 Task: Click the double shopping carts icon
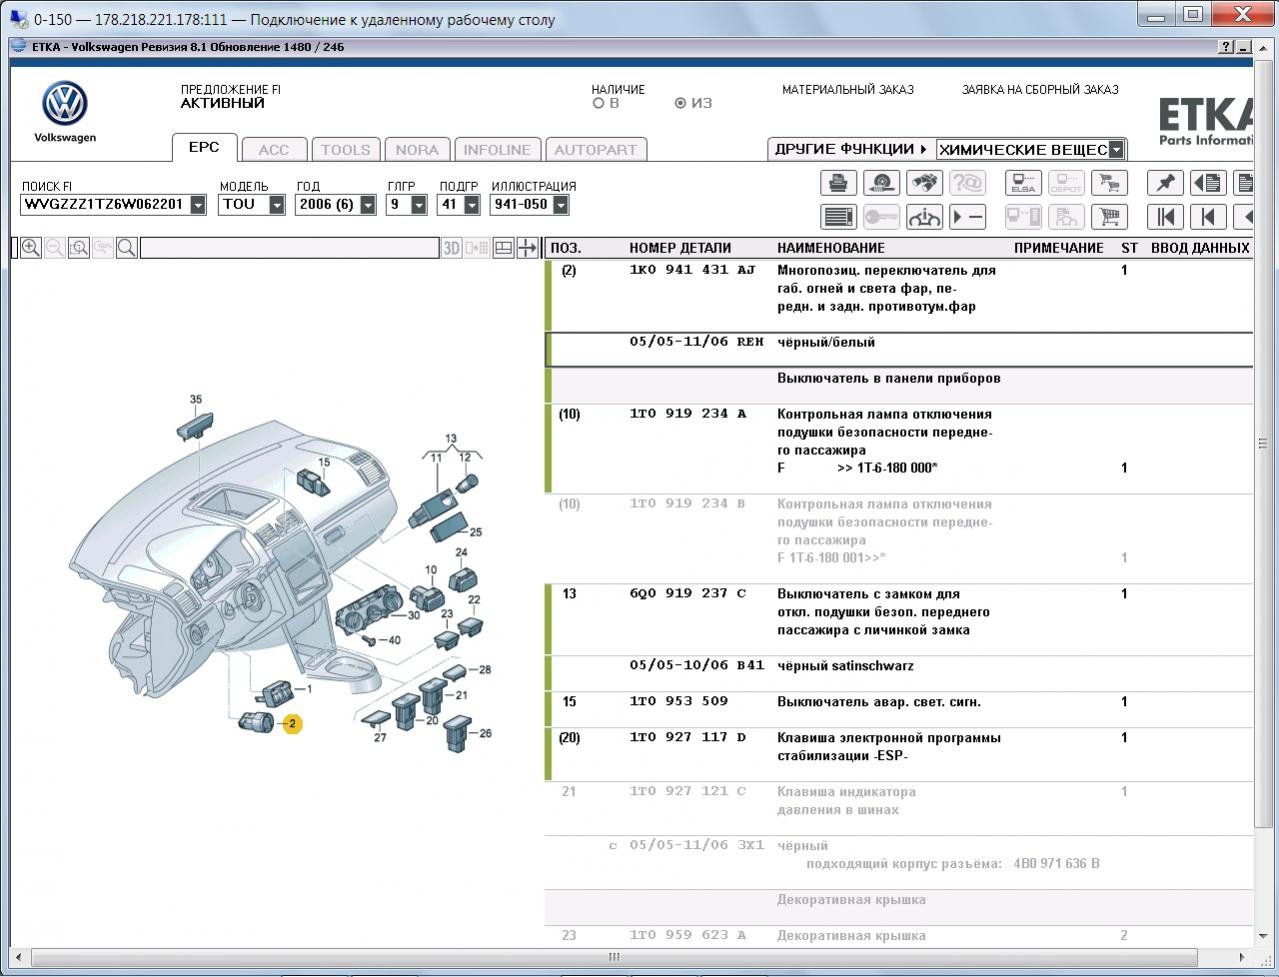(1108, 183)
